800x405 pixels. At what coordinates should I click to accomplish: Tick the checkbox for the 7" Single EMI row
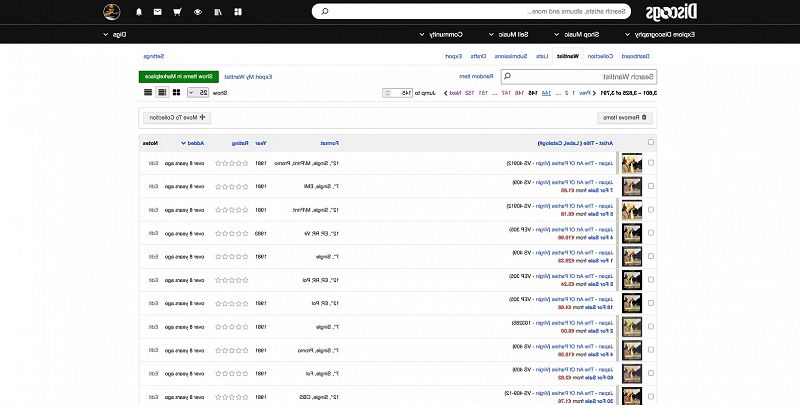click(651, 186)
